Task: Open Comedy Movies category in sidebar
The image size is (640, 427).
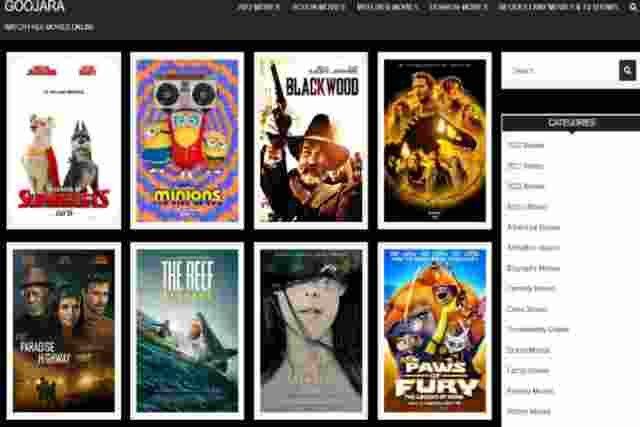Action: click(531, 289)
